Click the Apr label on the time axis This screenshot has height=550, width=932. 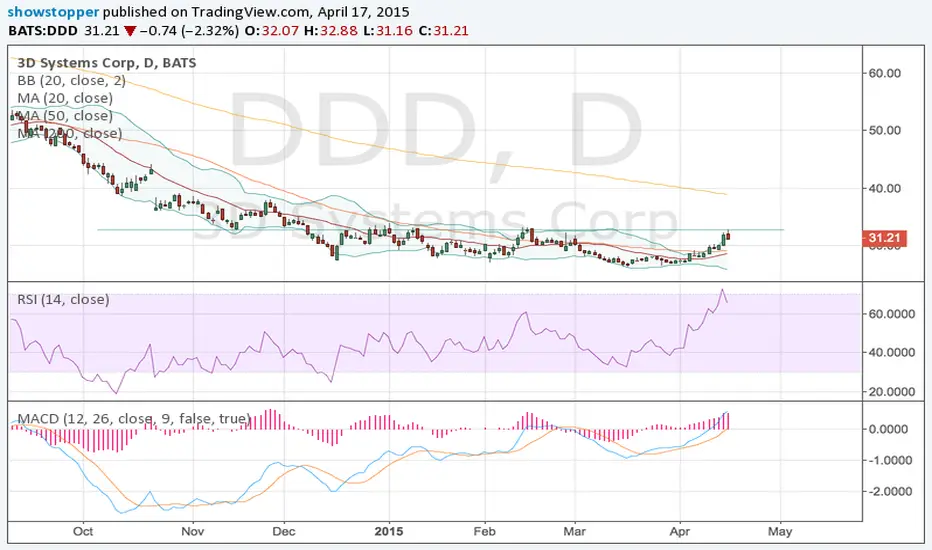[679, 531]
